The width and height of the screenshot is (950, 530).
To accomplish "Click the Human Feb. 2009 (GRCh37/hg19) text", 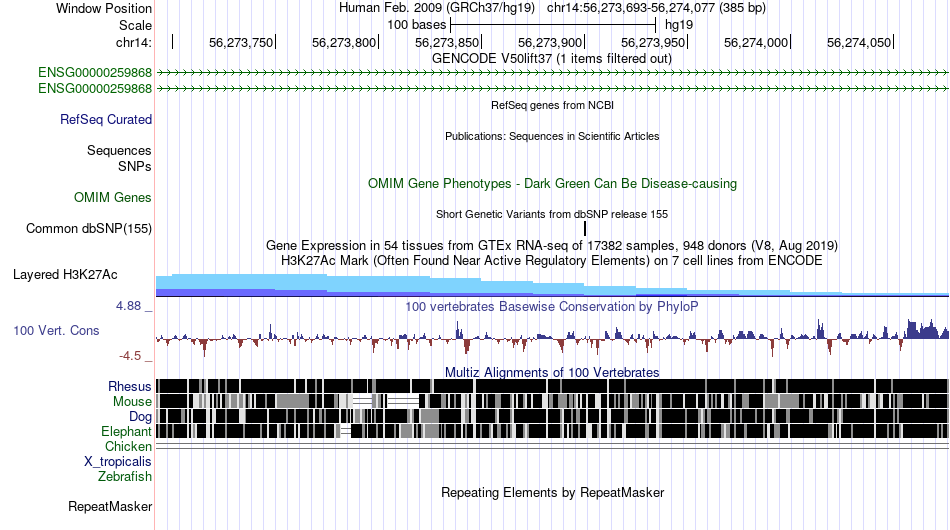I will pyautogui.click(x=436, y=8).
